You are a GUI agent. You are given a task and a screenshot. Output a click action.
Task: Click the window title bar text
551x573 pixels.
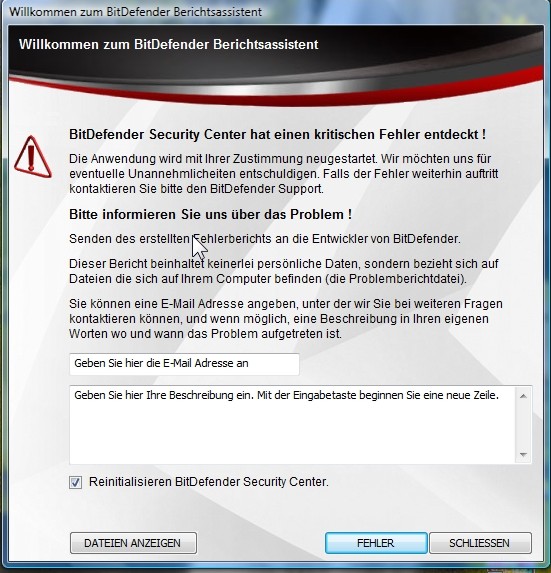click(x=135, y=12)
